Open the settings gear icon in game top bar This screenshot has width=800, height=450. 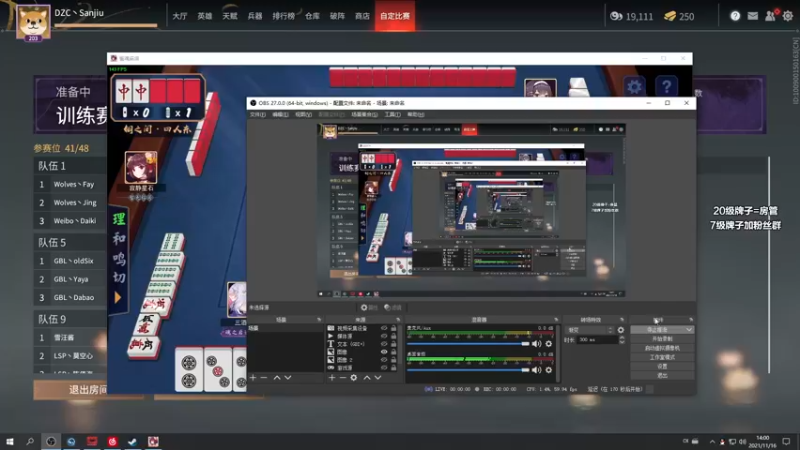point(788,16)
